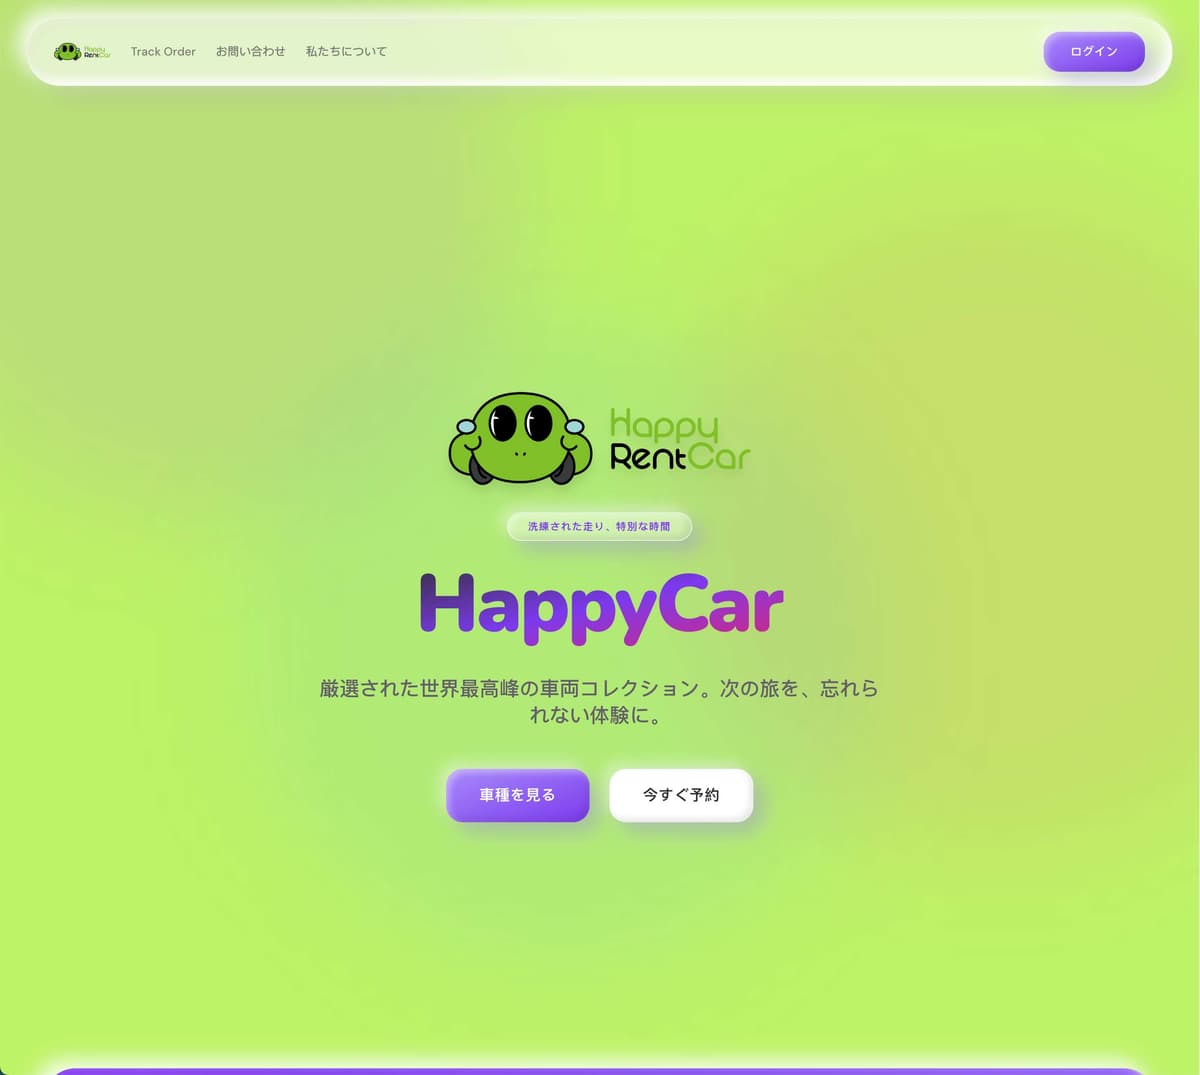Viewport: 1200px width, 1075px height.
Task: Click the Happy RentCar mascot logo in the navbar
Action: tap(67, 51)
